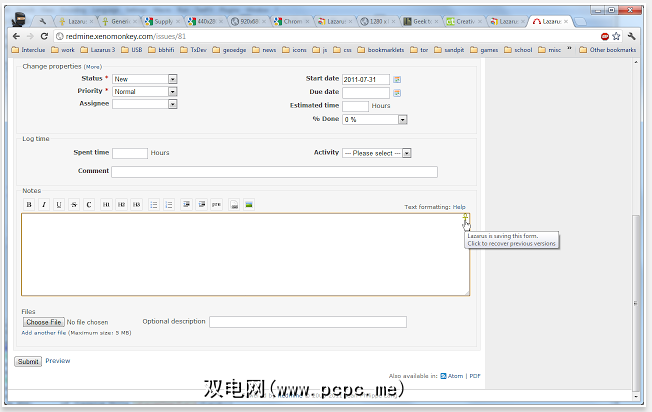Screen dimensions: 652x412
Task: Apply italic formatting in Notes toolbar
Action: coord(43,205)
